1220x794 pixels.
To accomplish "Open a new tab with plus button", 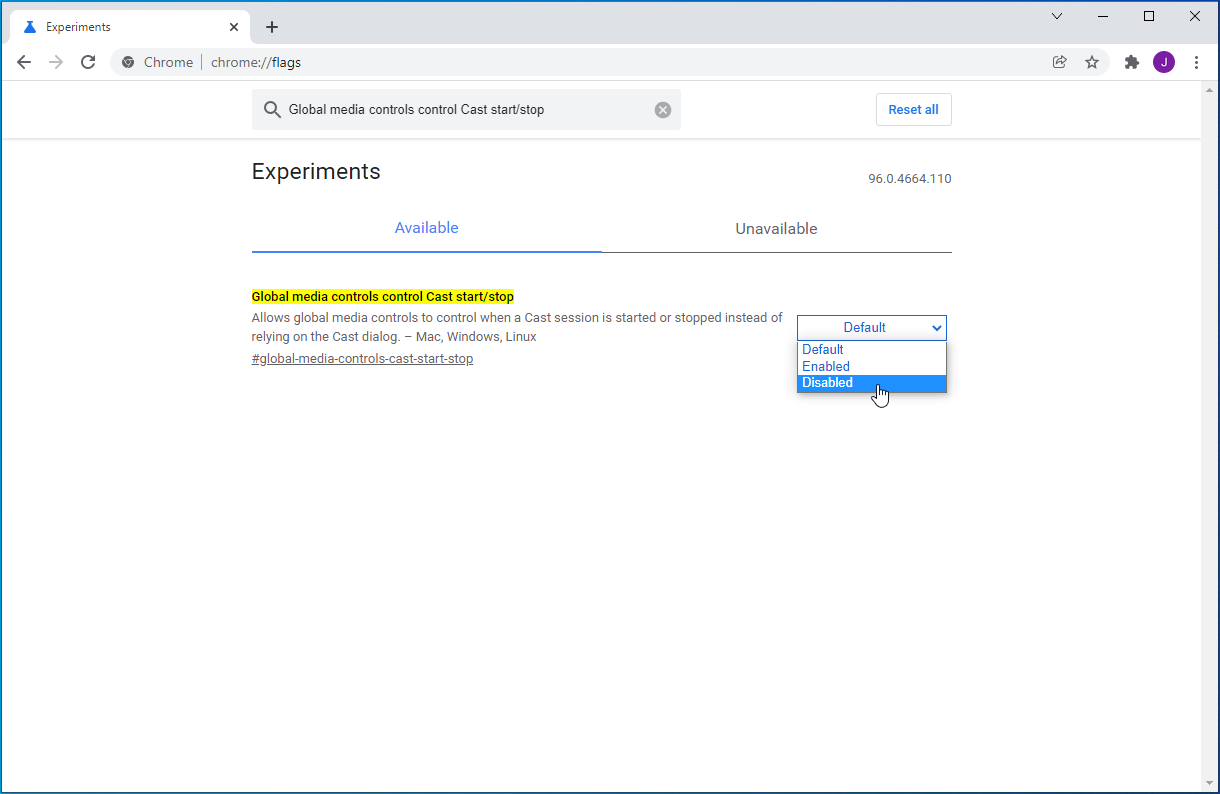I will point(272,27).
